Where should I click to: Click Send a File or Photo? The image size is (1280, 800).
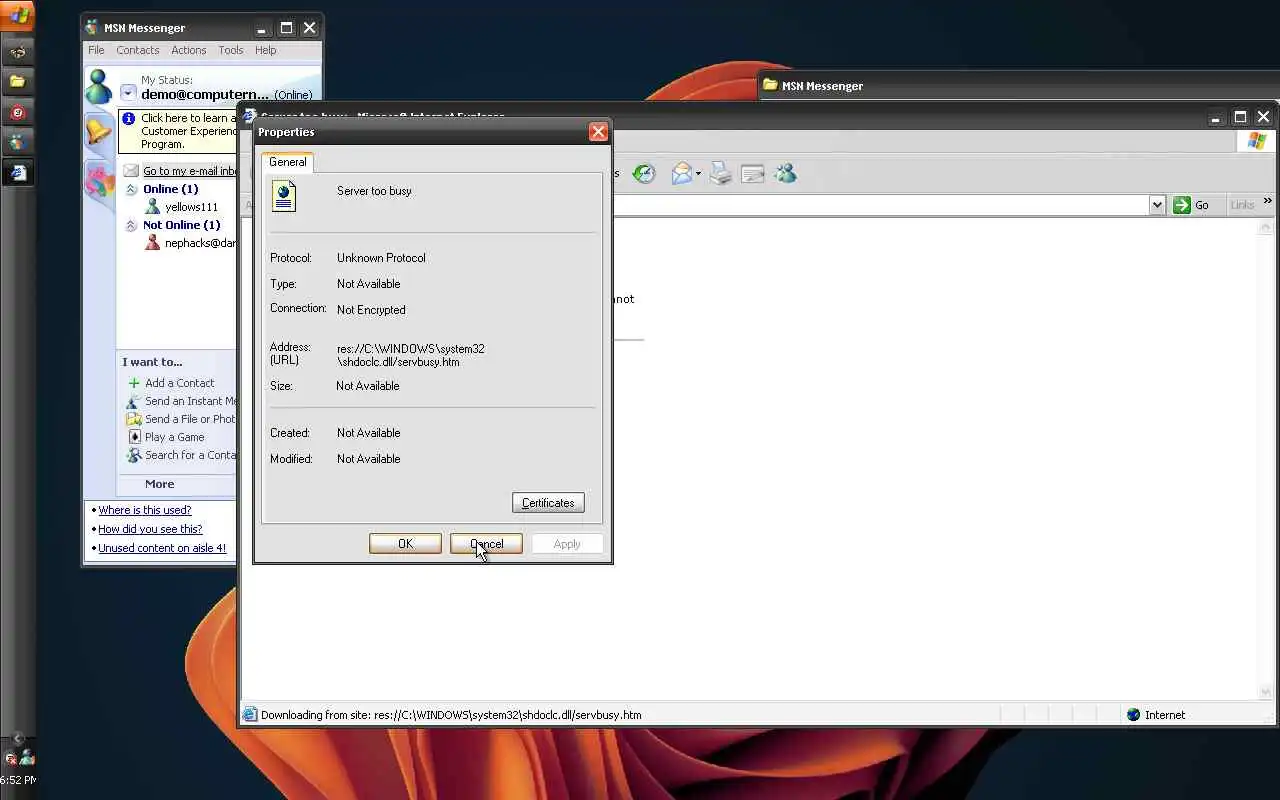tap(190, 419)
